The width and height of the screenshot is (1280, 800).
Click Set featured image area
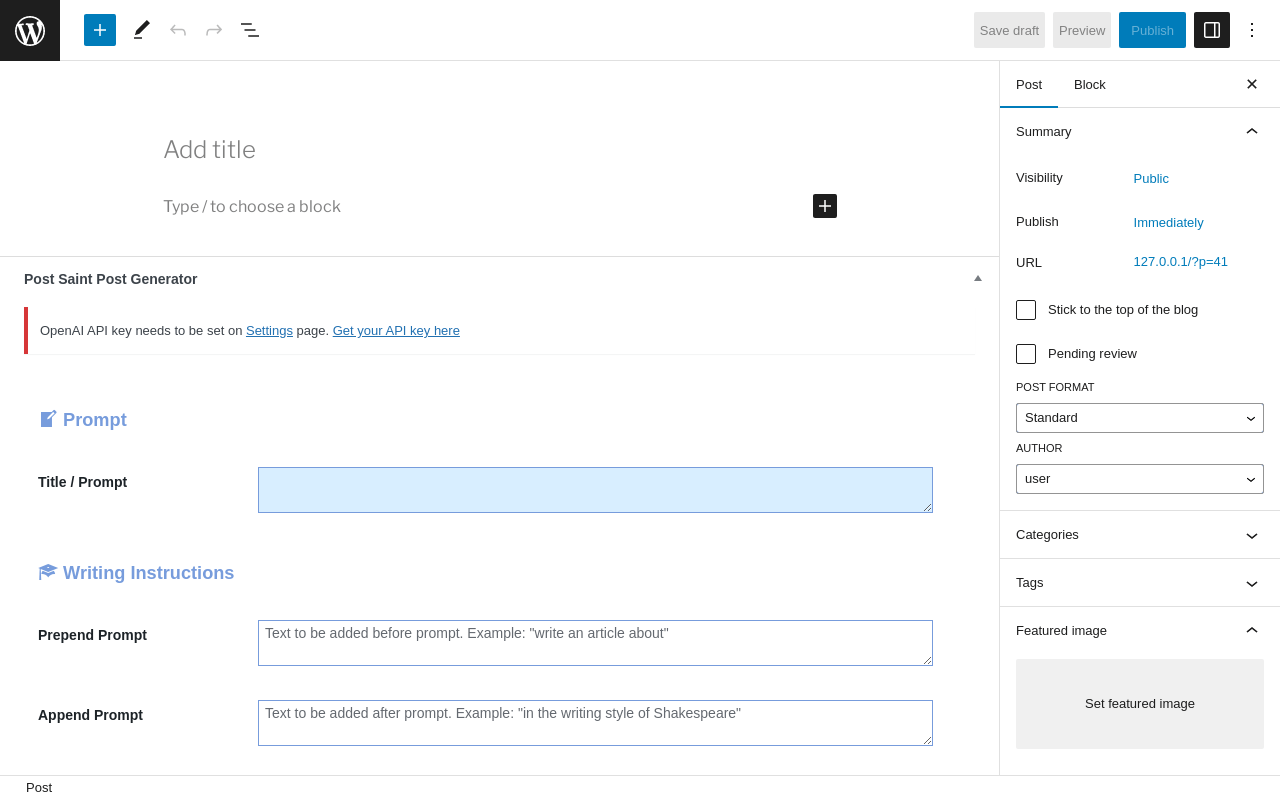[x=1140, y=704]
